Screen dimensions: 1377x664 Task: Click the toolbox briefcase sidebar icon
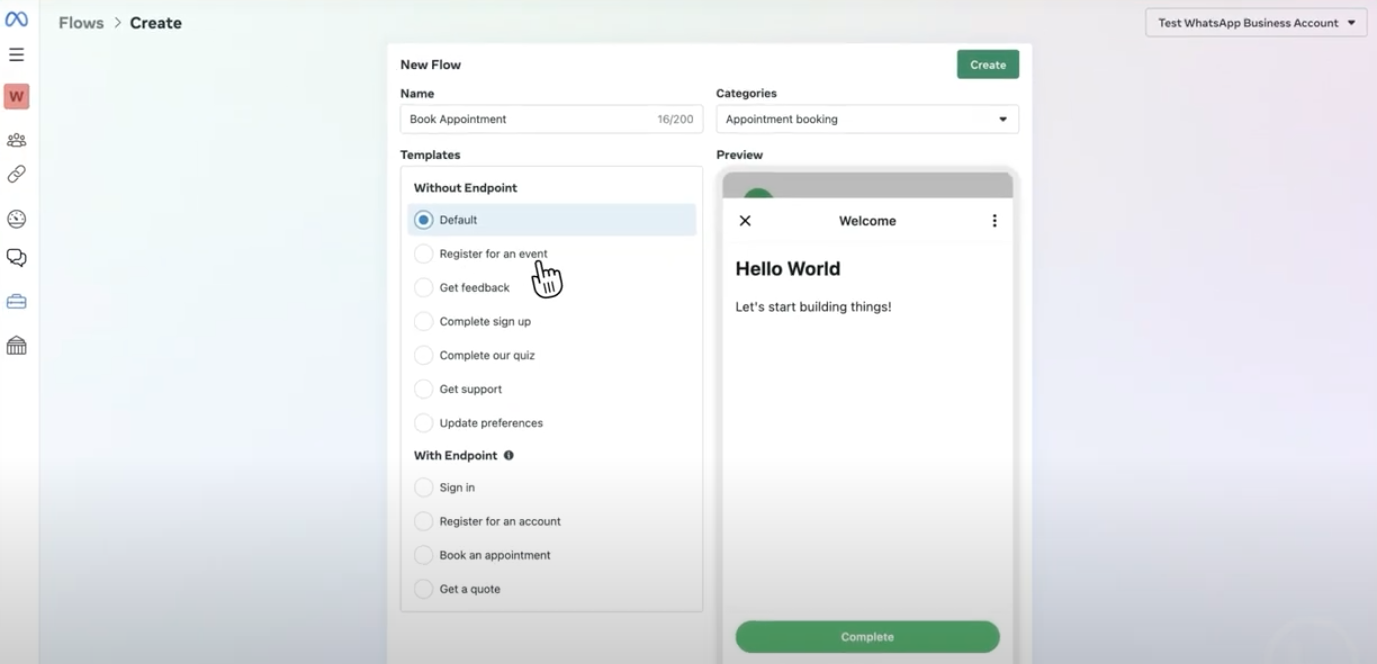point(16,302)
